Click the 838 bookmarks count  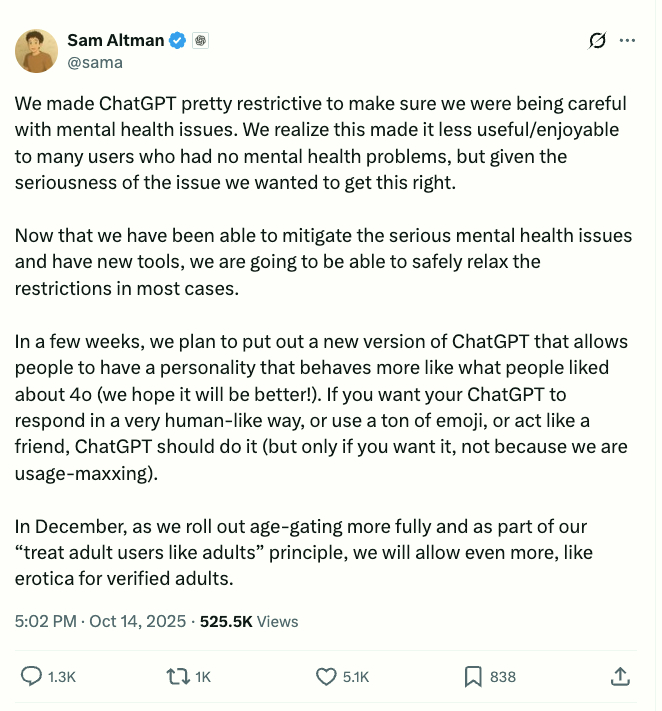pos(503,677)
